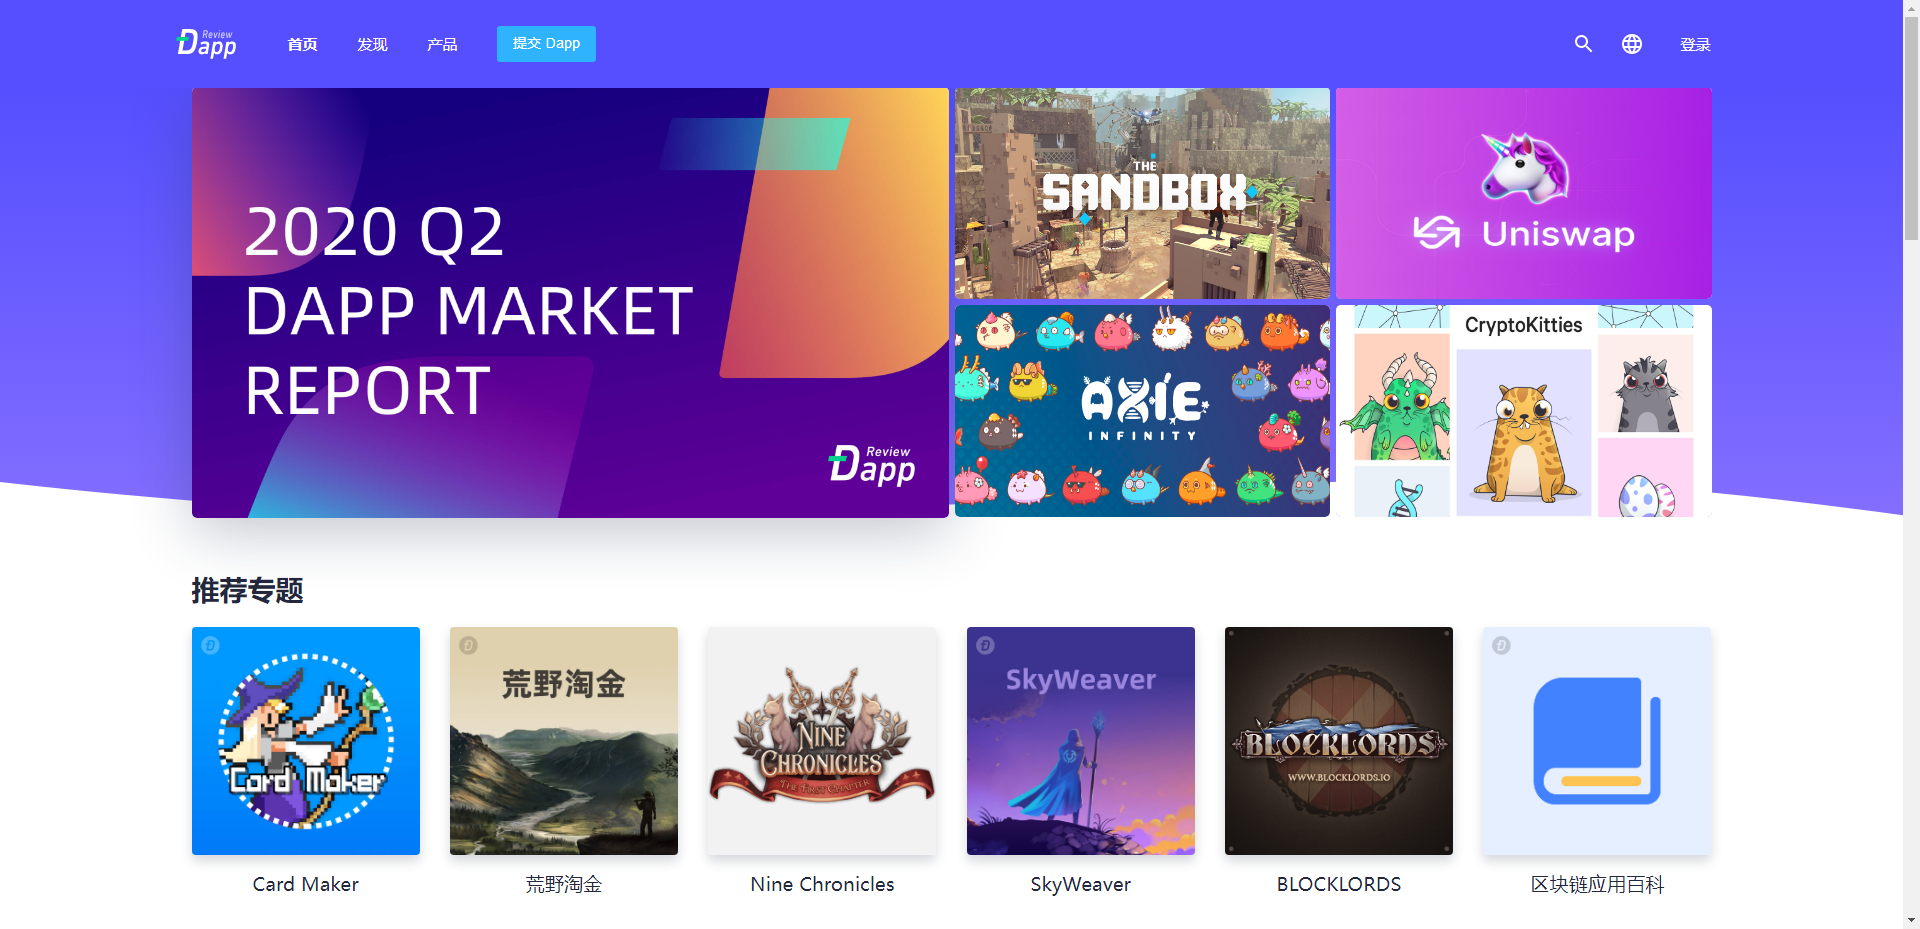This screenshot has width=1920, height=929.
Task: Go to the 首页 menu item
Action: (x=302, y=44)
